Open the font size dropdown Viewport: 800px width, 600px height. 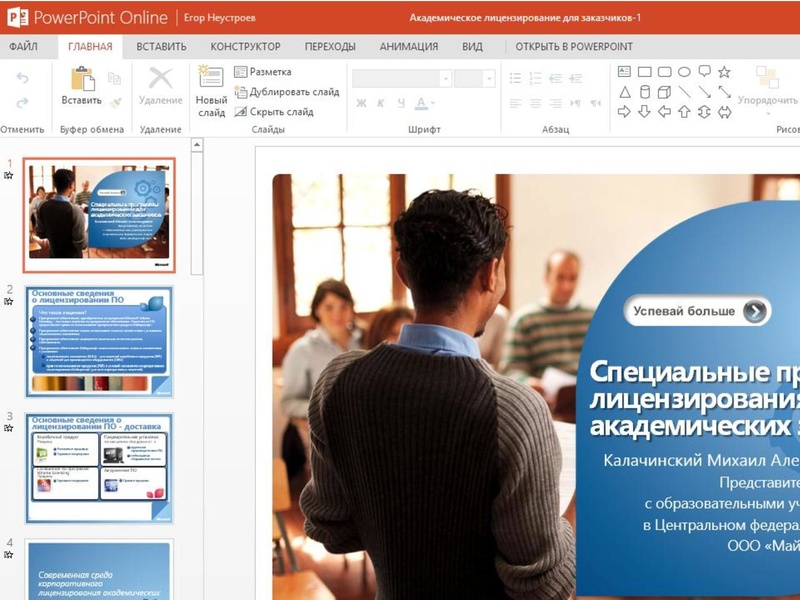click(x=489, y=78)
